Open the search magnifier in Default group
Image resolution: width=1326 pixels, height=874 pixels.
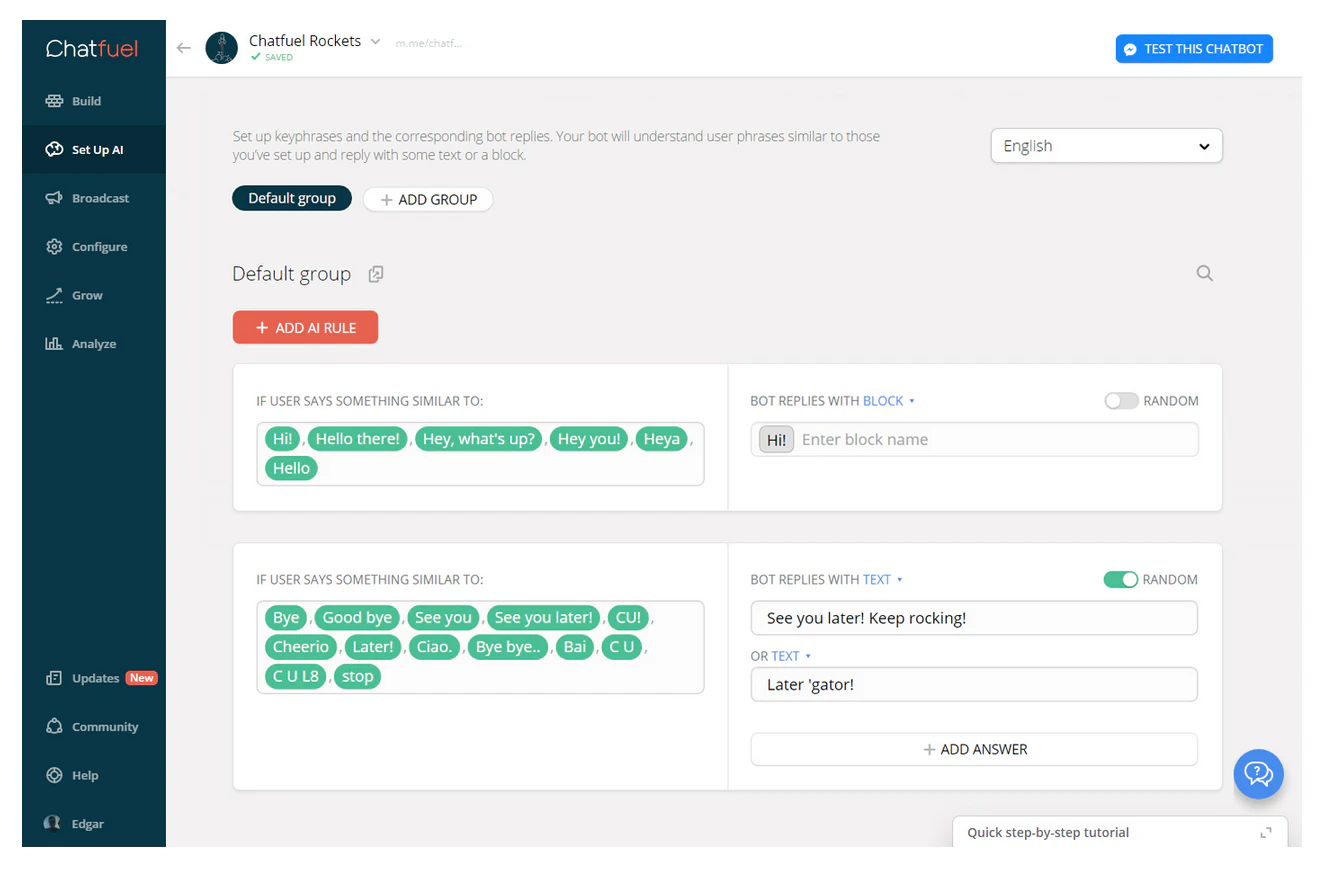click(x=1204, y=273)
